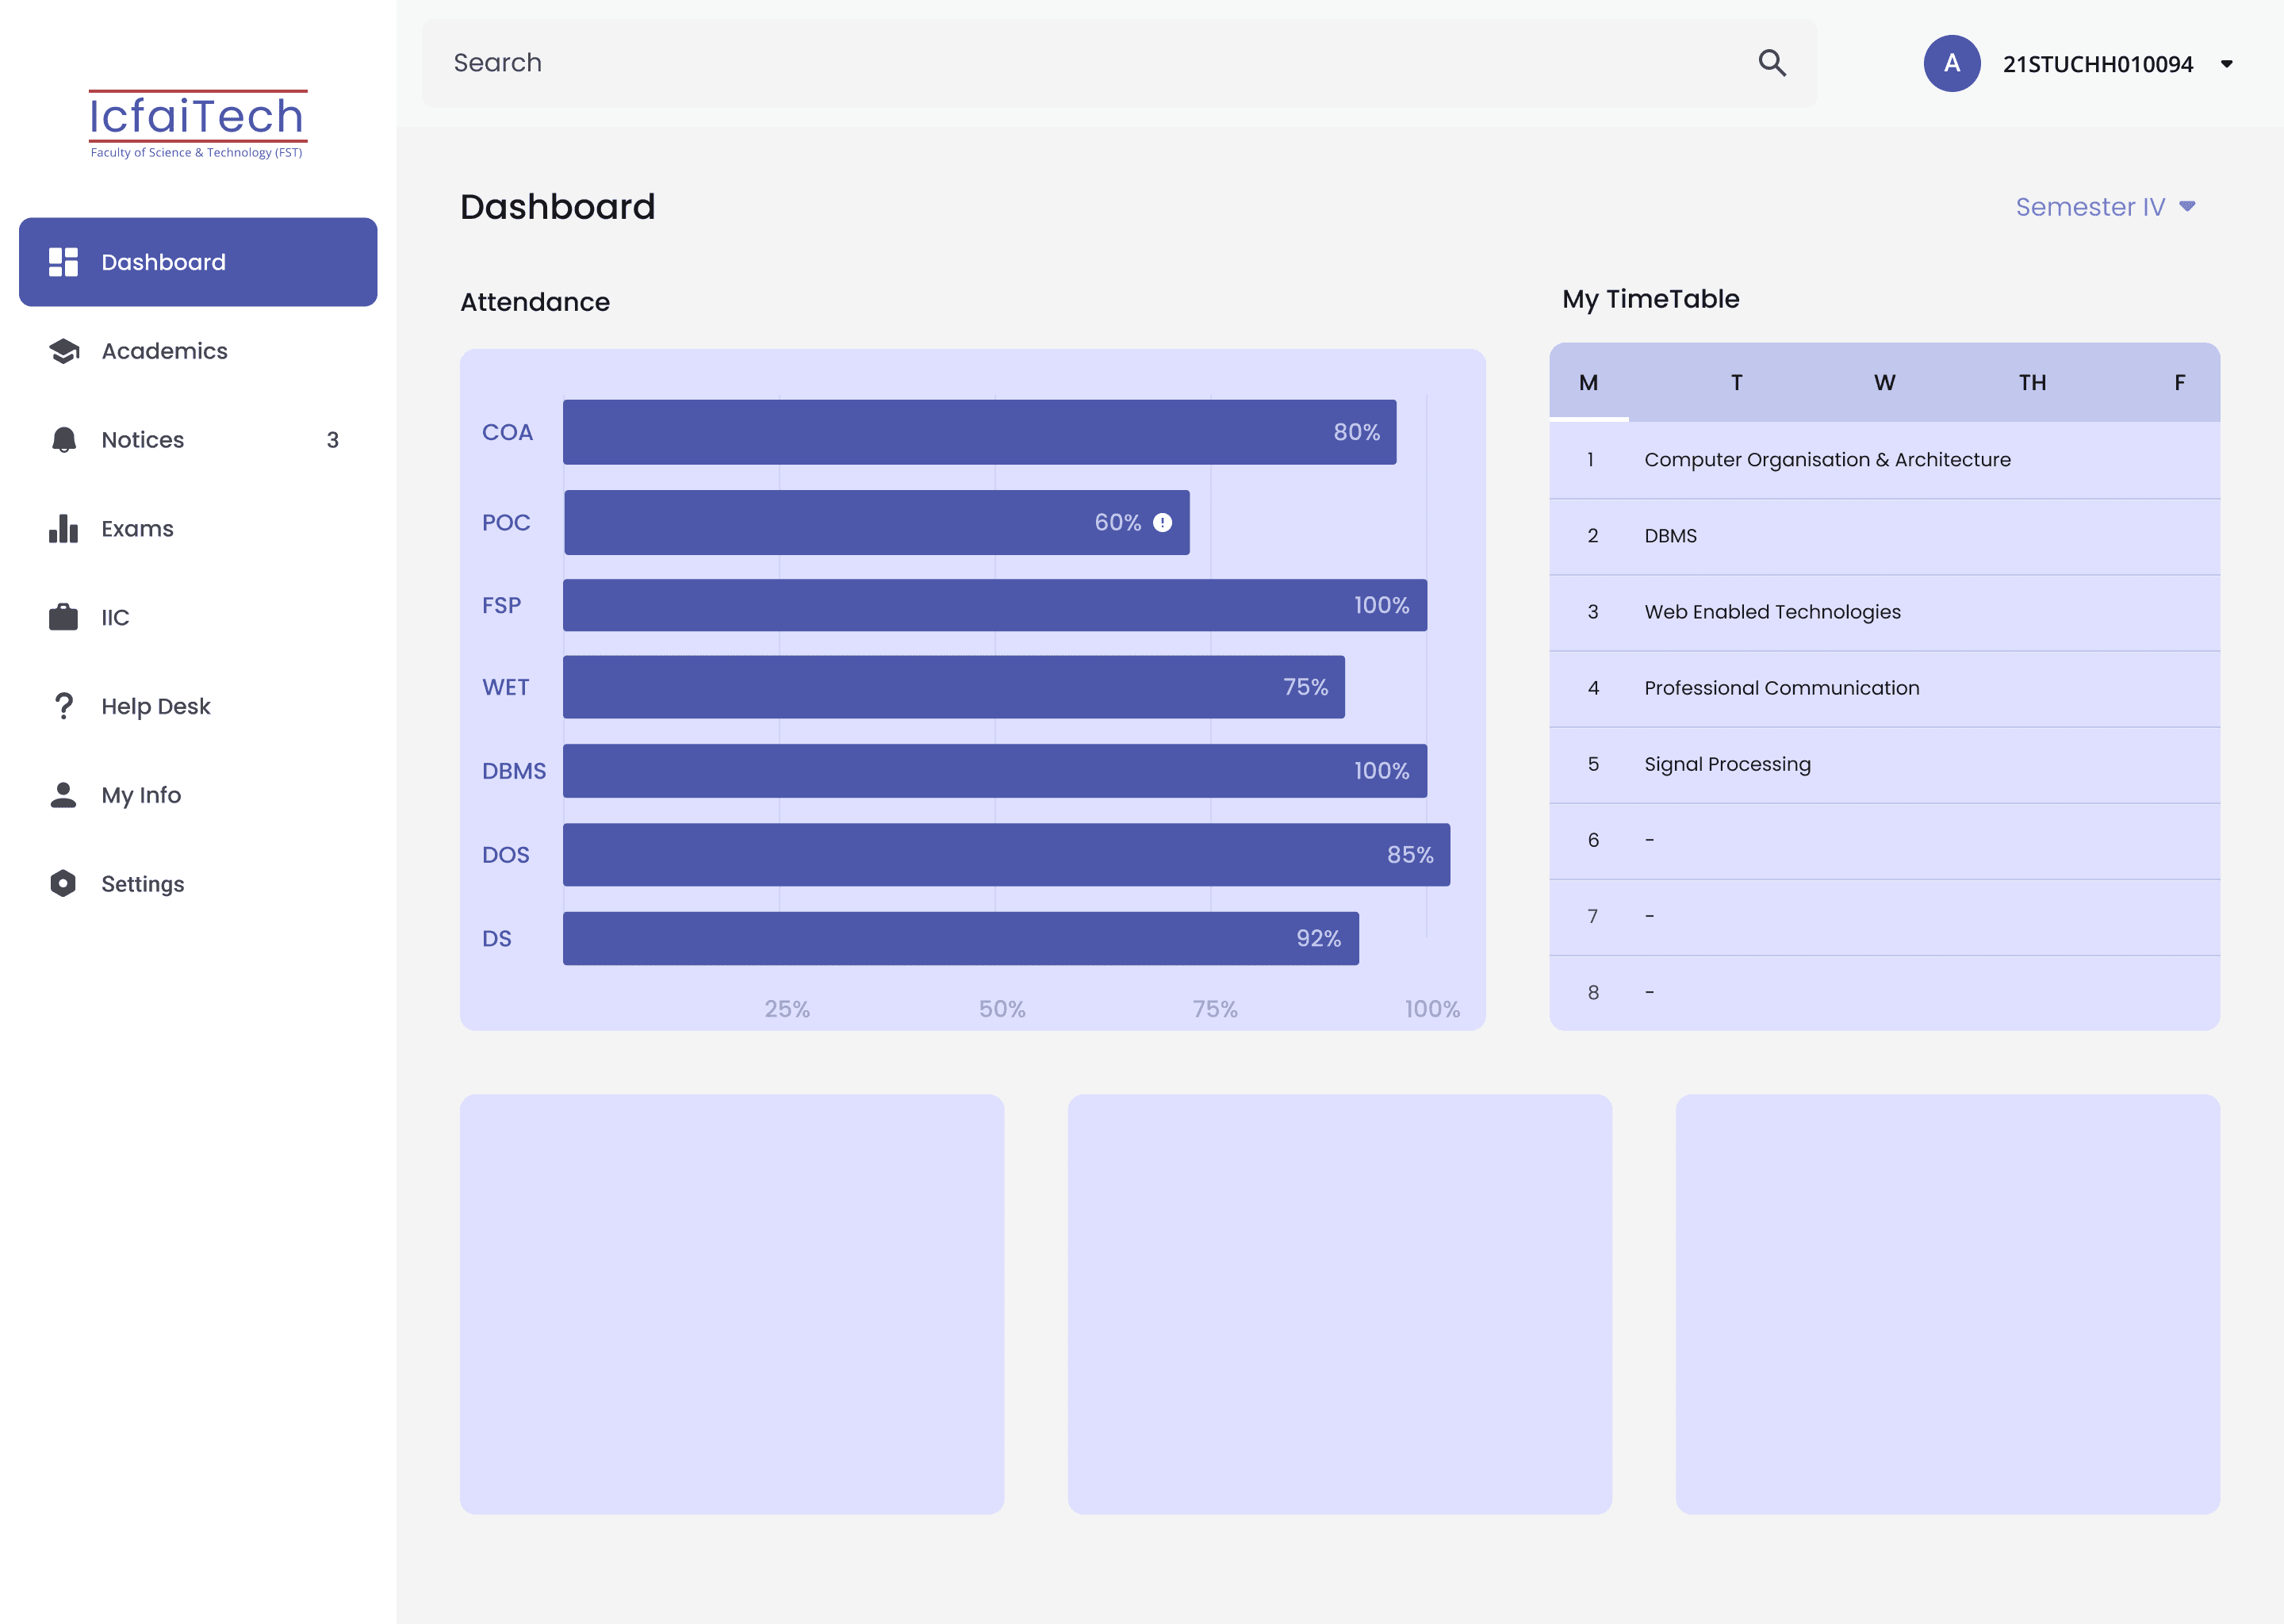Switch timetable to Friday tab

[x=2179, y=382]
